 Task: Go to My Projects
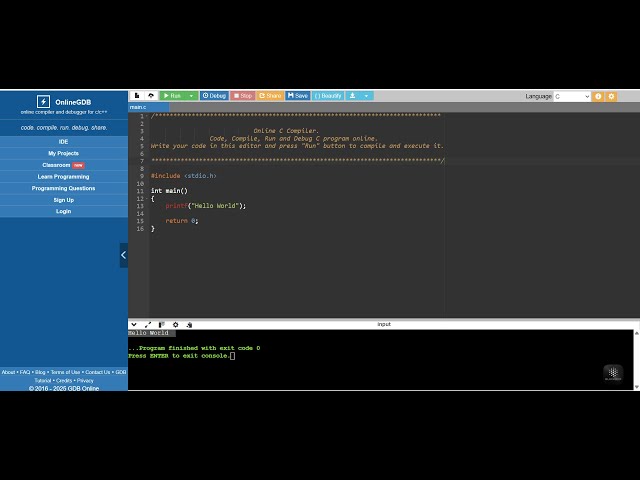click(x=64, y=153)
